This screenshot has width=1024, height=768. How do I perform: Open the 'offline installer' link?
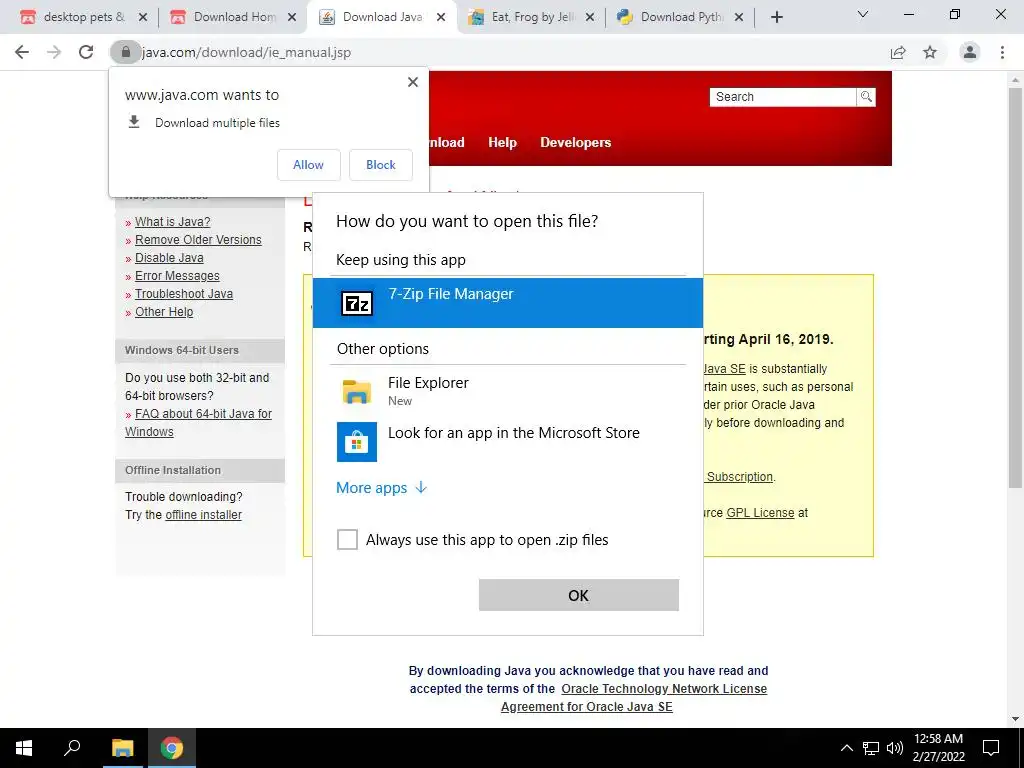click(203, 515)
